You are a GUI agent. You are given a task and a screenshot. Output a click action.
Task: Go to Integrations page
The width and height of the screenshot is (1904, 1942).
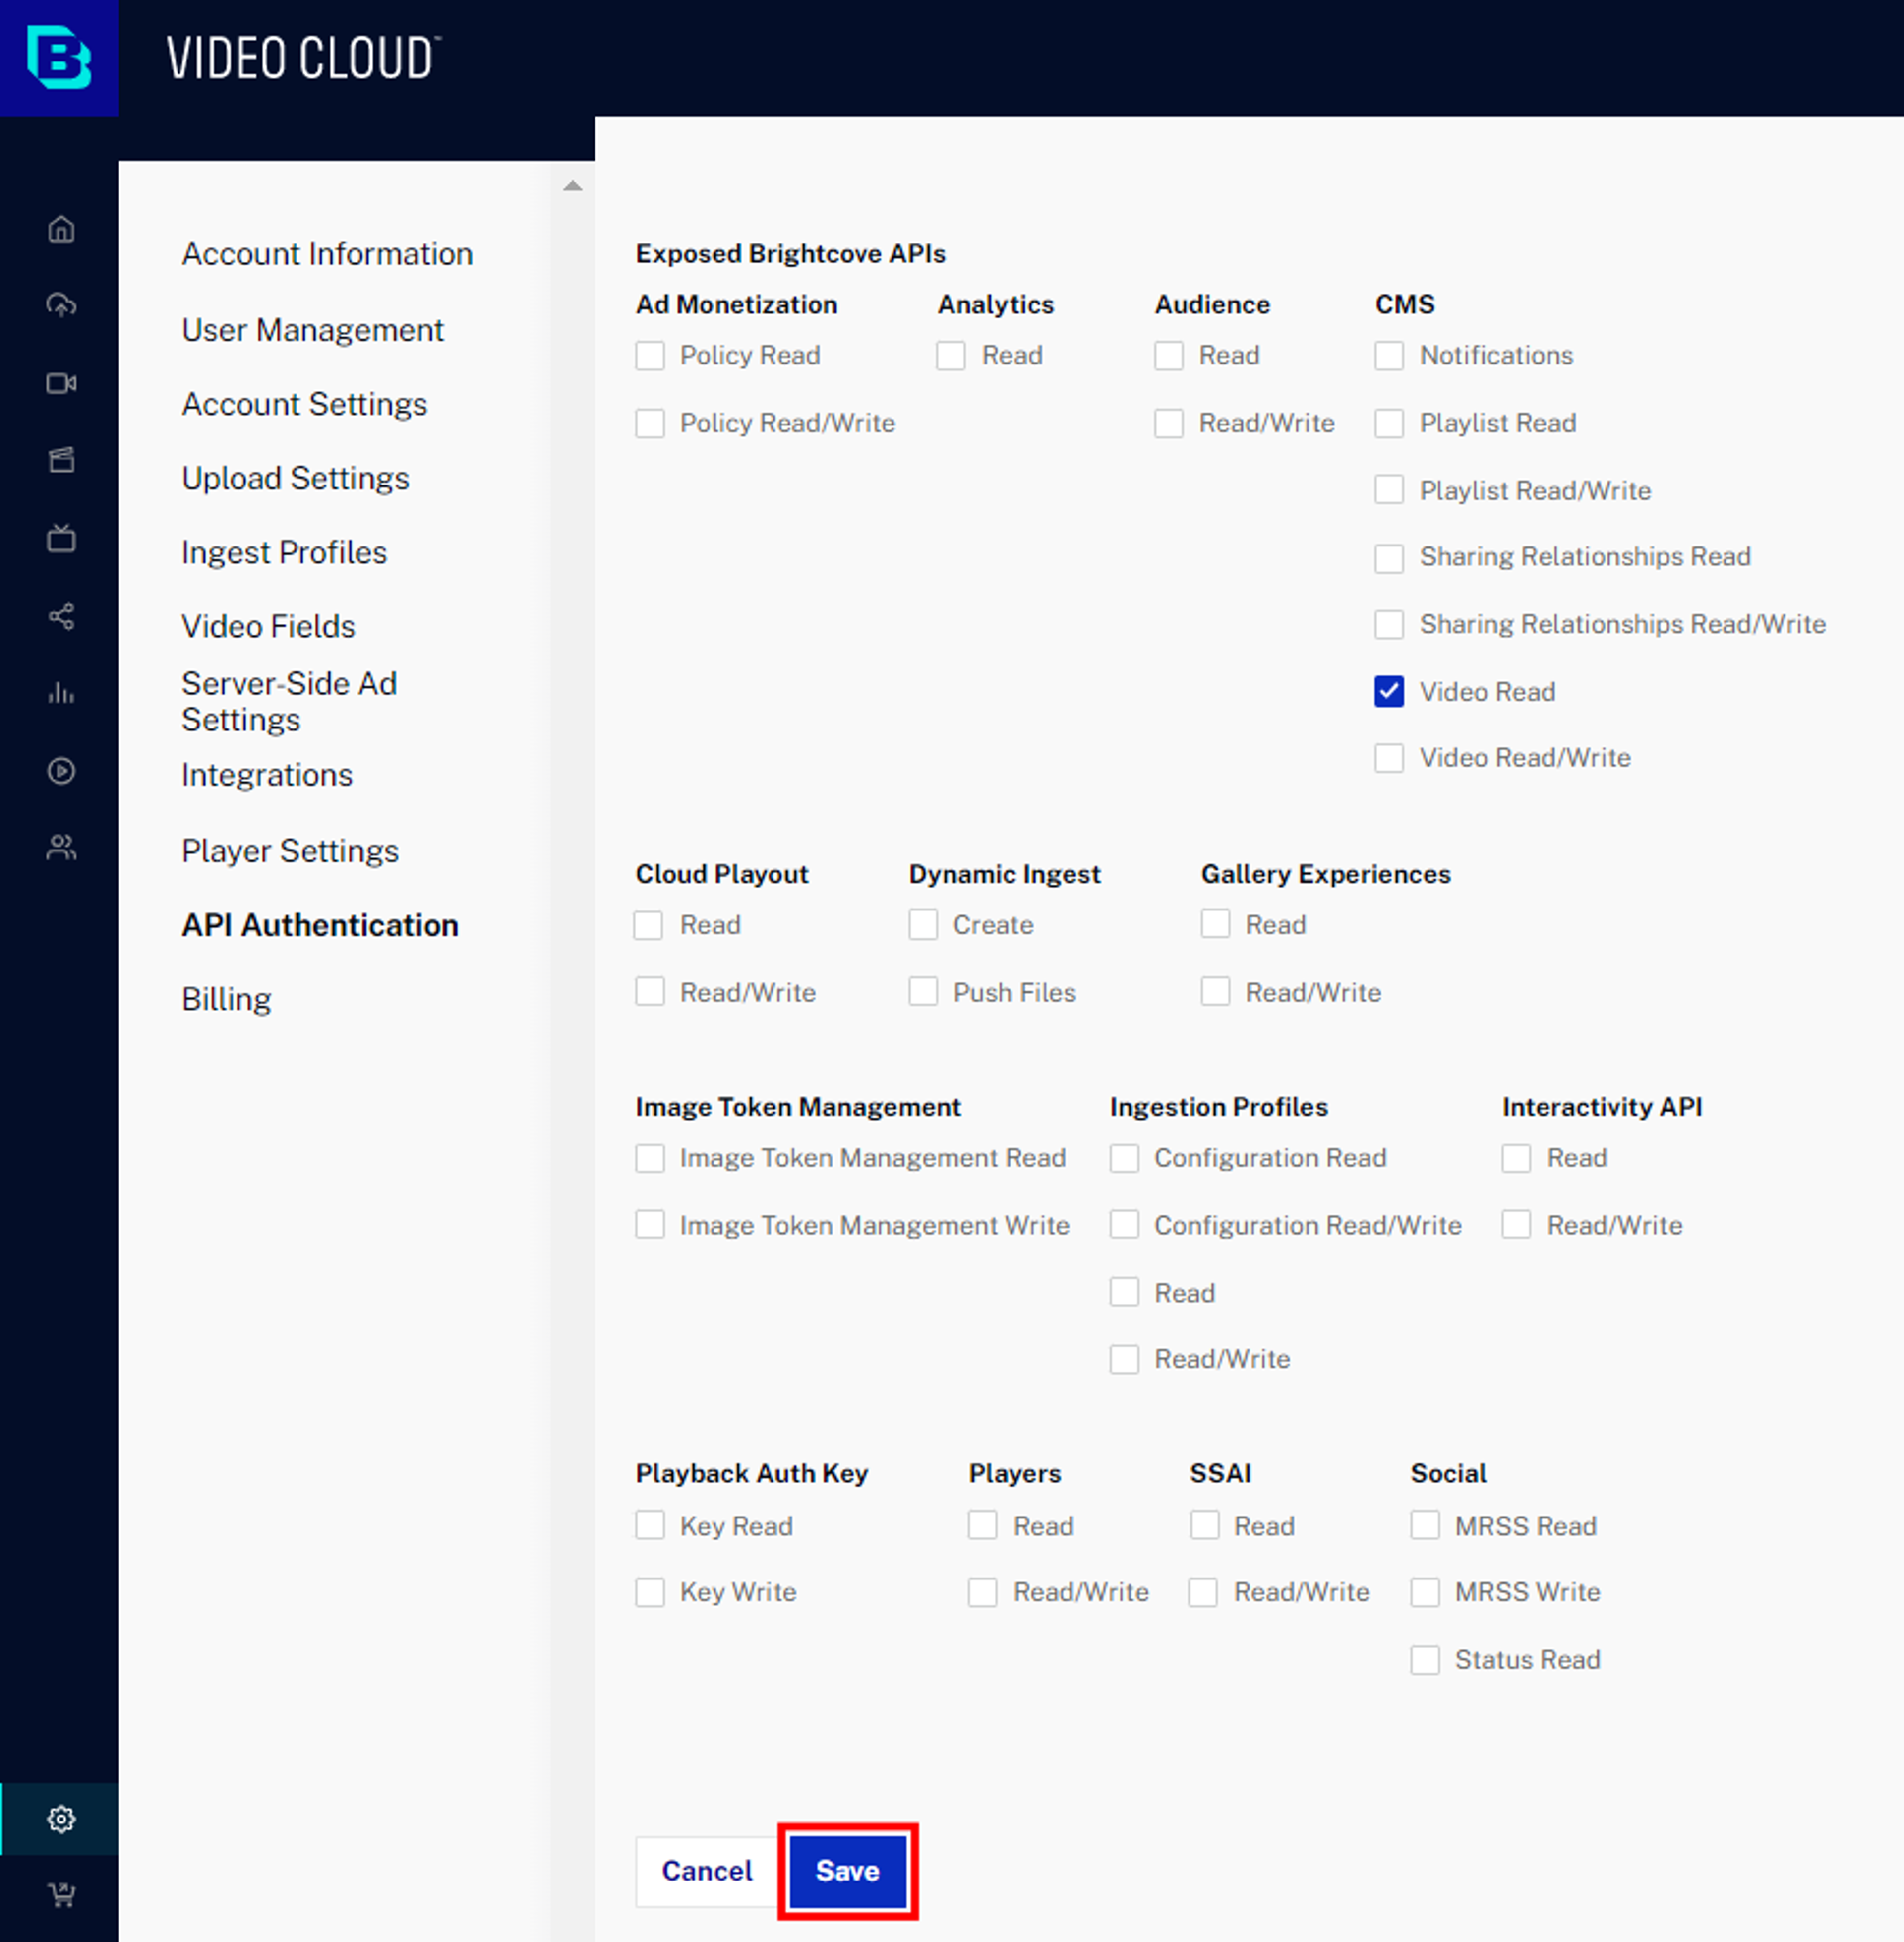click(x=267, y=775)
